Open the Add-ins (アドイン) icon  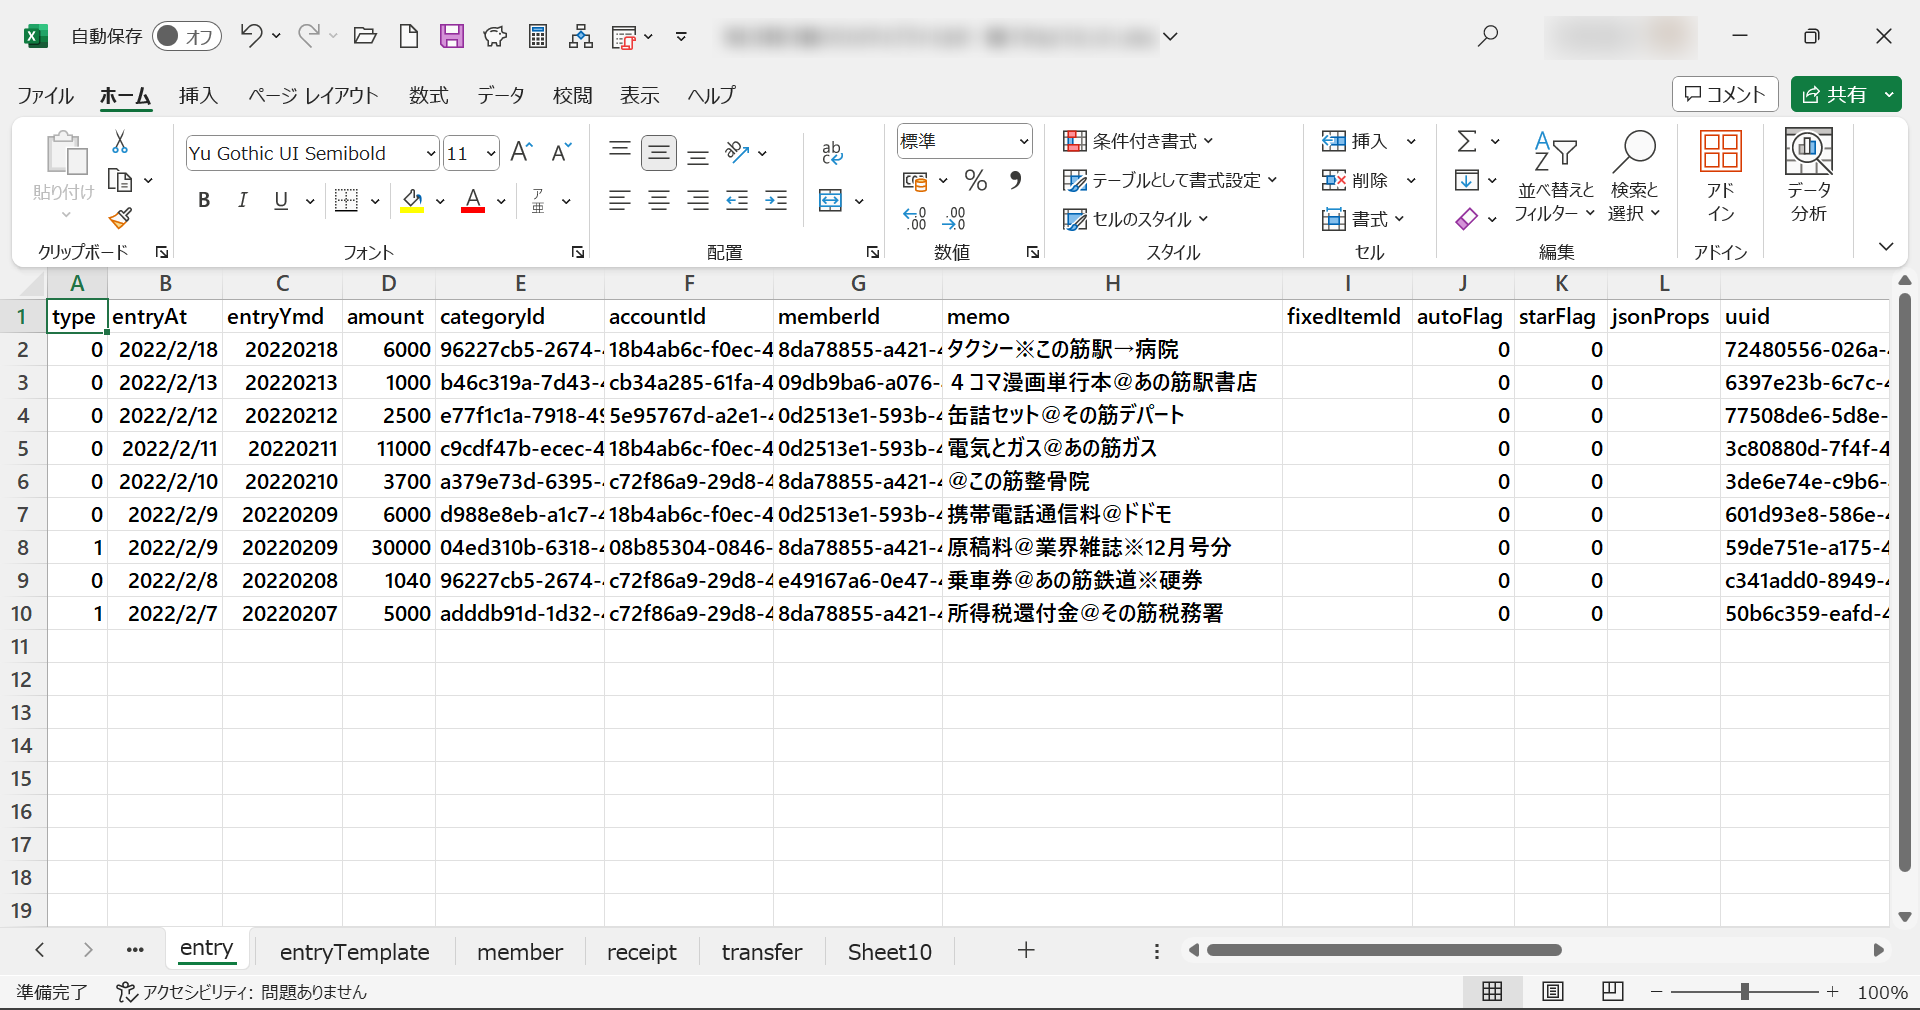1720,176
